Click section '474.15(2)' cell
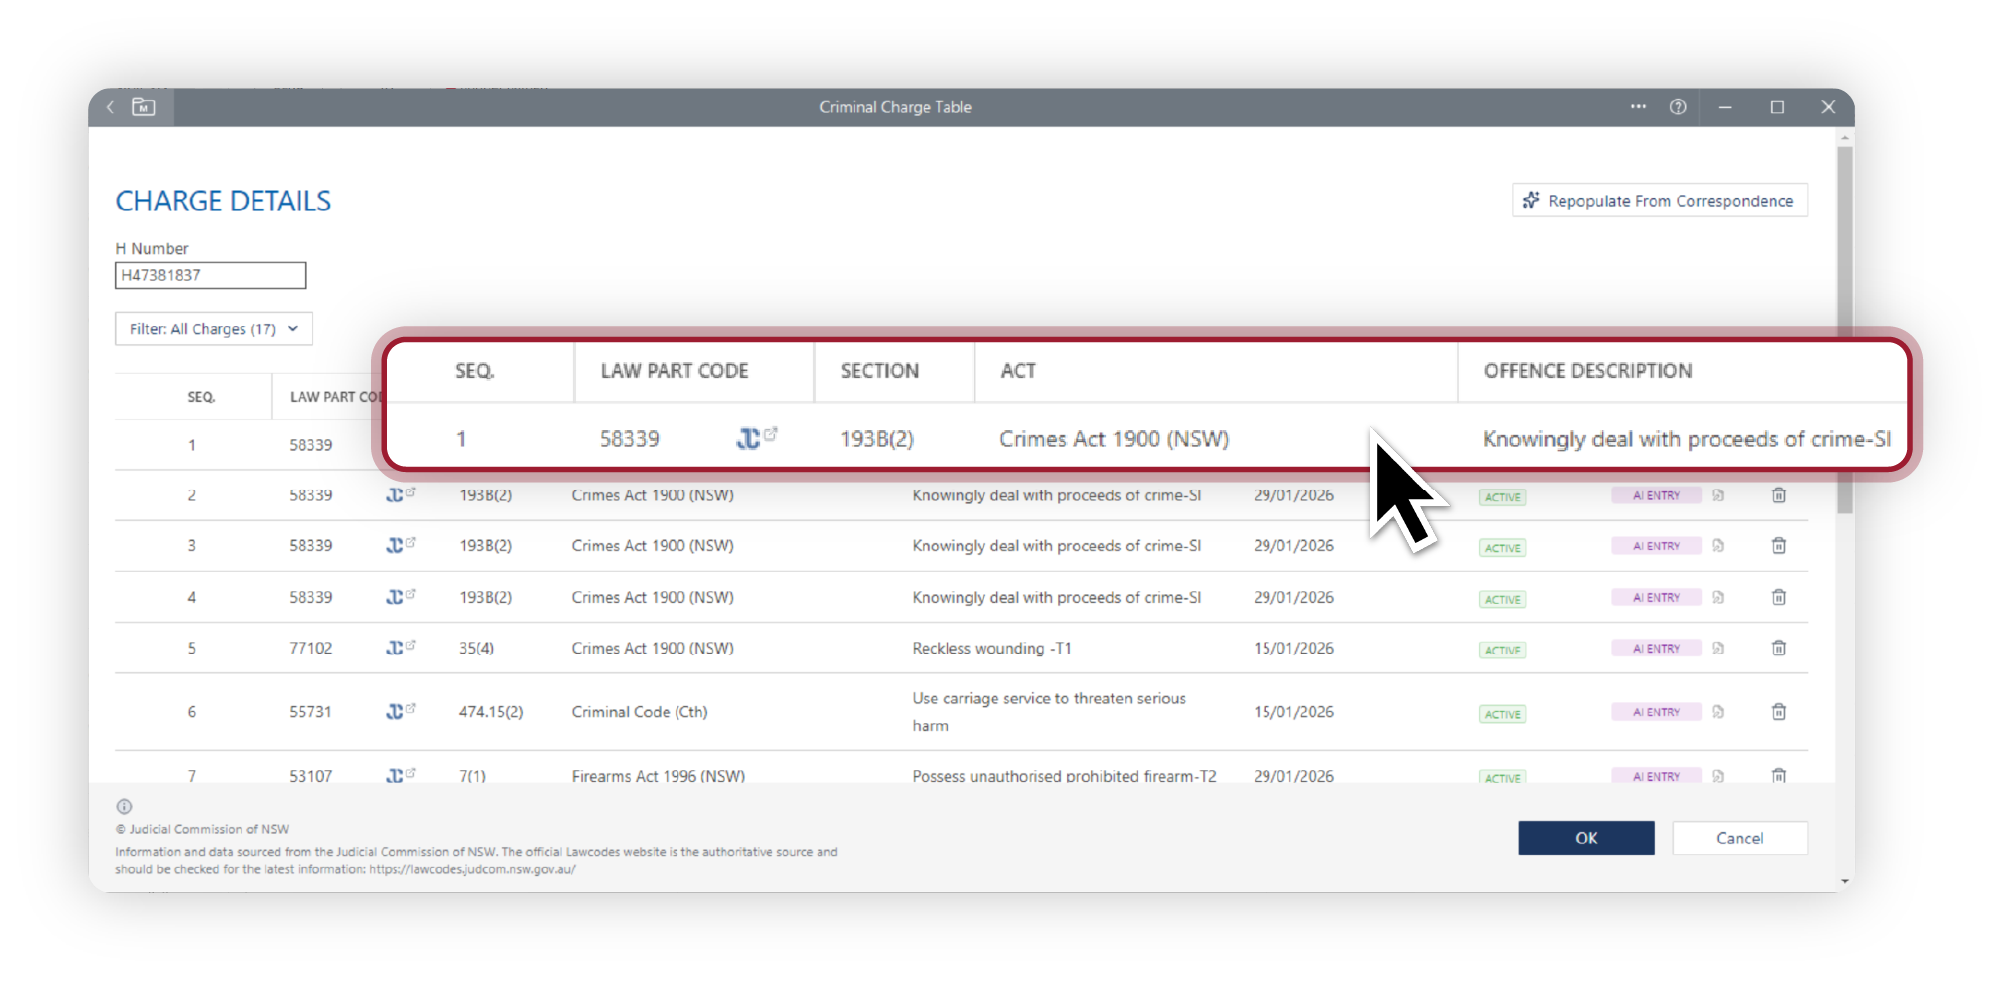The height and width of the screenshot is (981, 2000). pos(491,712)
